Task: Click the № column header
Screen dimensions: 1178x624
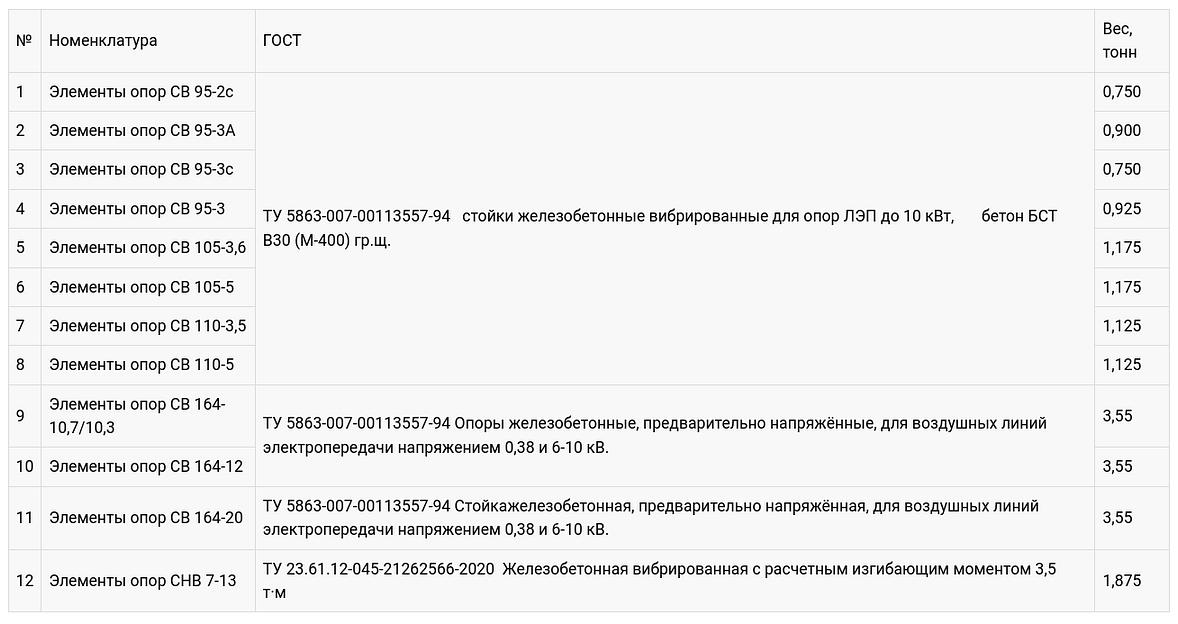Action: point(24,41)
